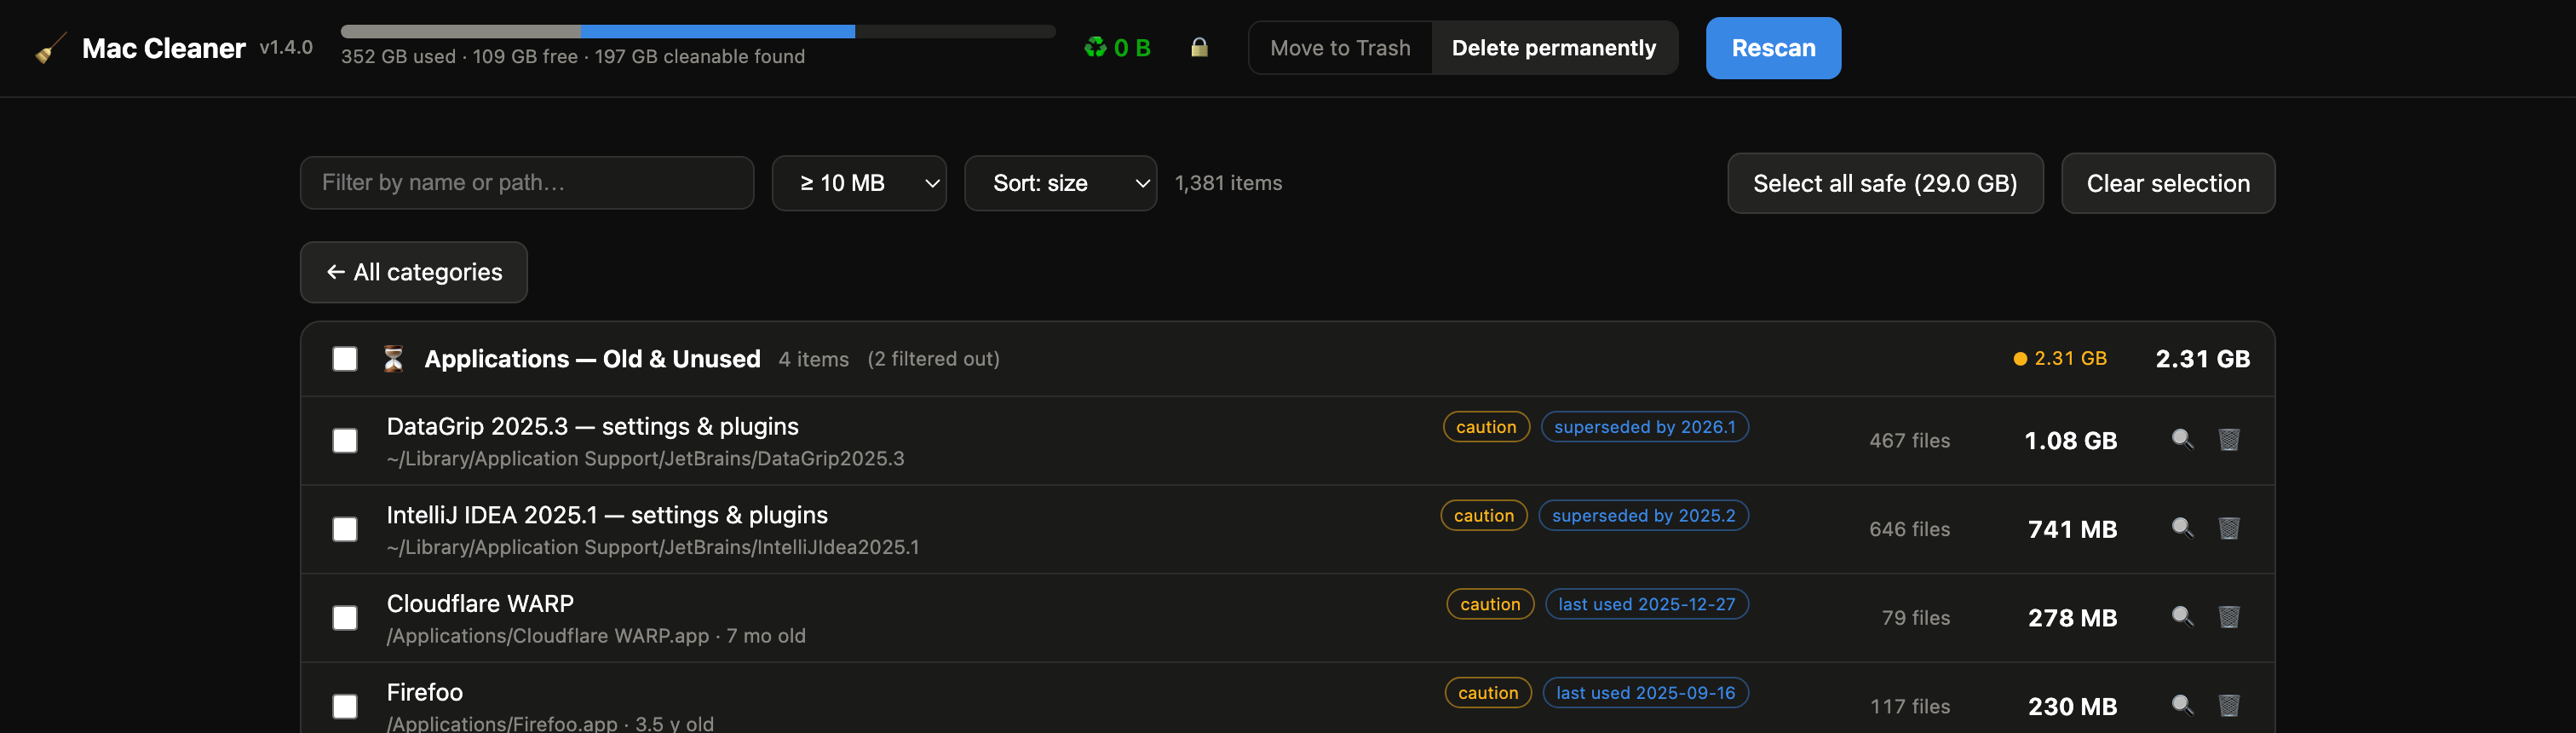This screenshot has height=733, width=2576.
Task: Mark the Firefoo checkbox
Action: pos(345,707)
